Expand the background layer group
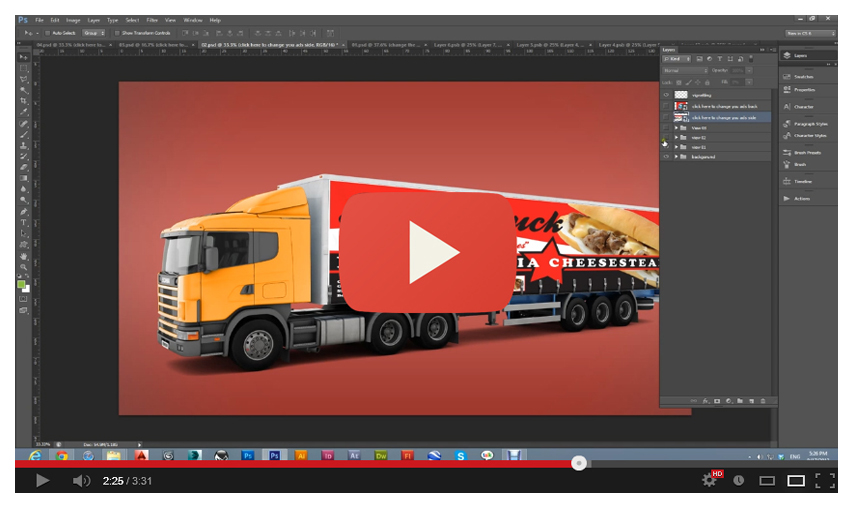 (x=675, y=157)
